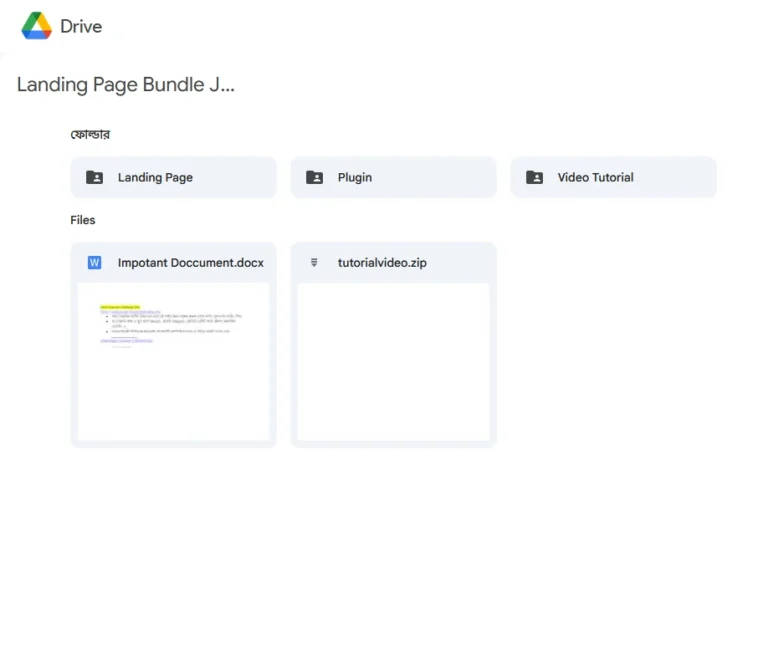768x659 pixels.
Task: Select the Impotant Doccument.docx file name
Action: (190, 263)
